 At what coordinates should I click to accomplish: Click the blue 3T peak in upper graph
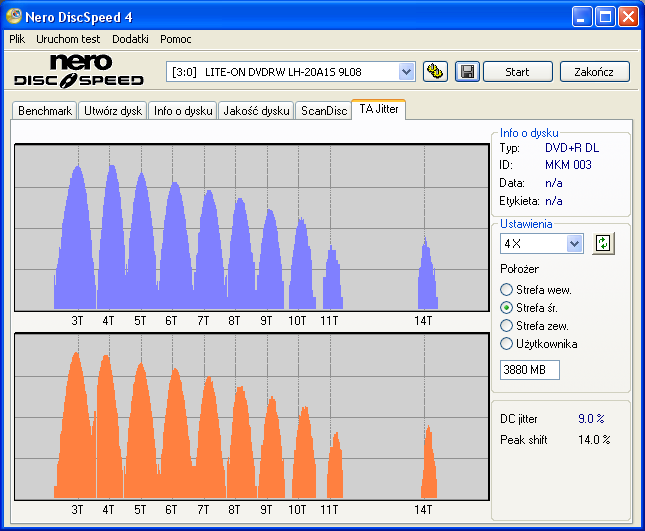tap(76, 239)
